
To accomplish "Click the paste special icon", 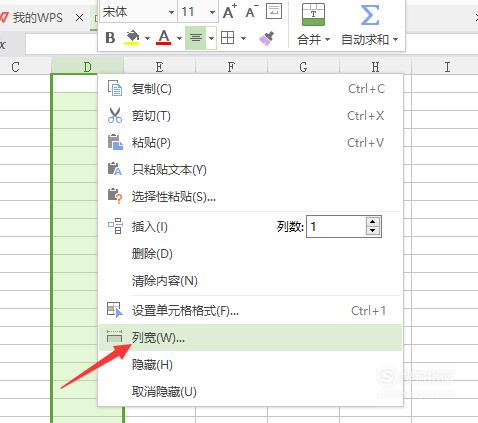I will pyautogui.click(x=115, y=196).
